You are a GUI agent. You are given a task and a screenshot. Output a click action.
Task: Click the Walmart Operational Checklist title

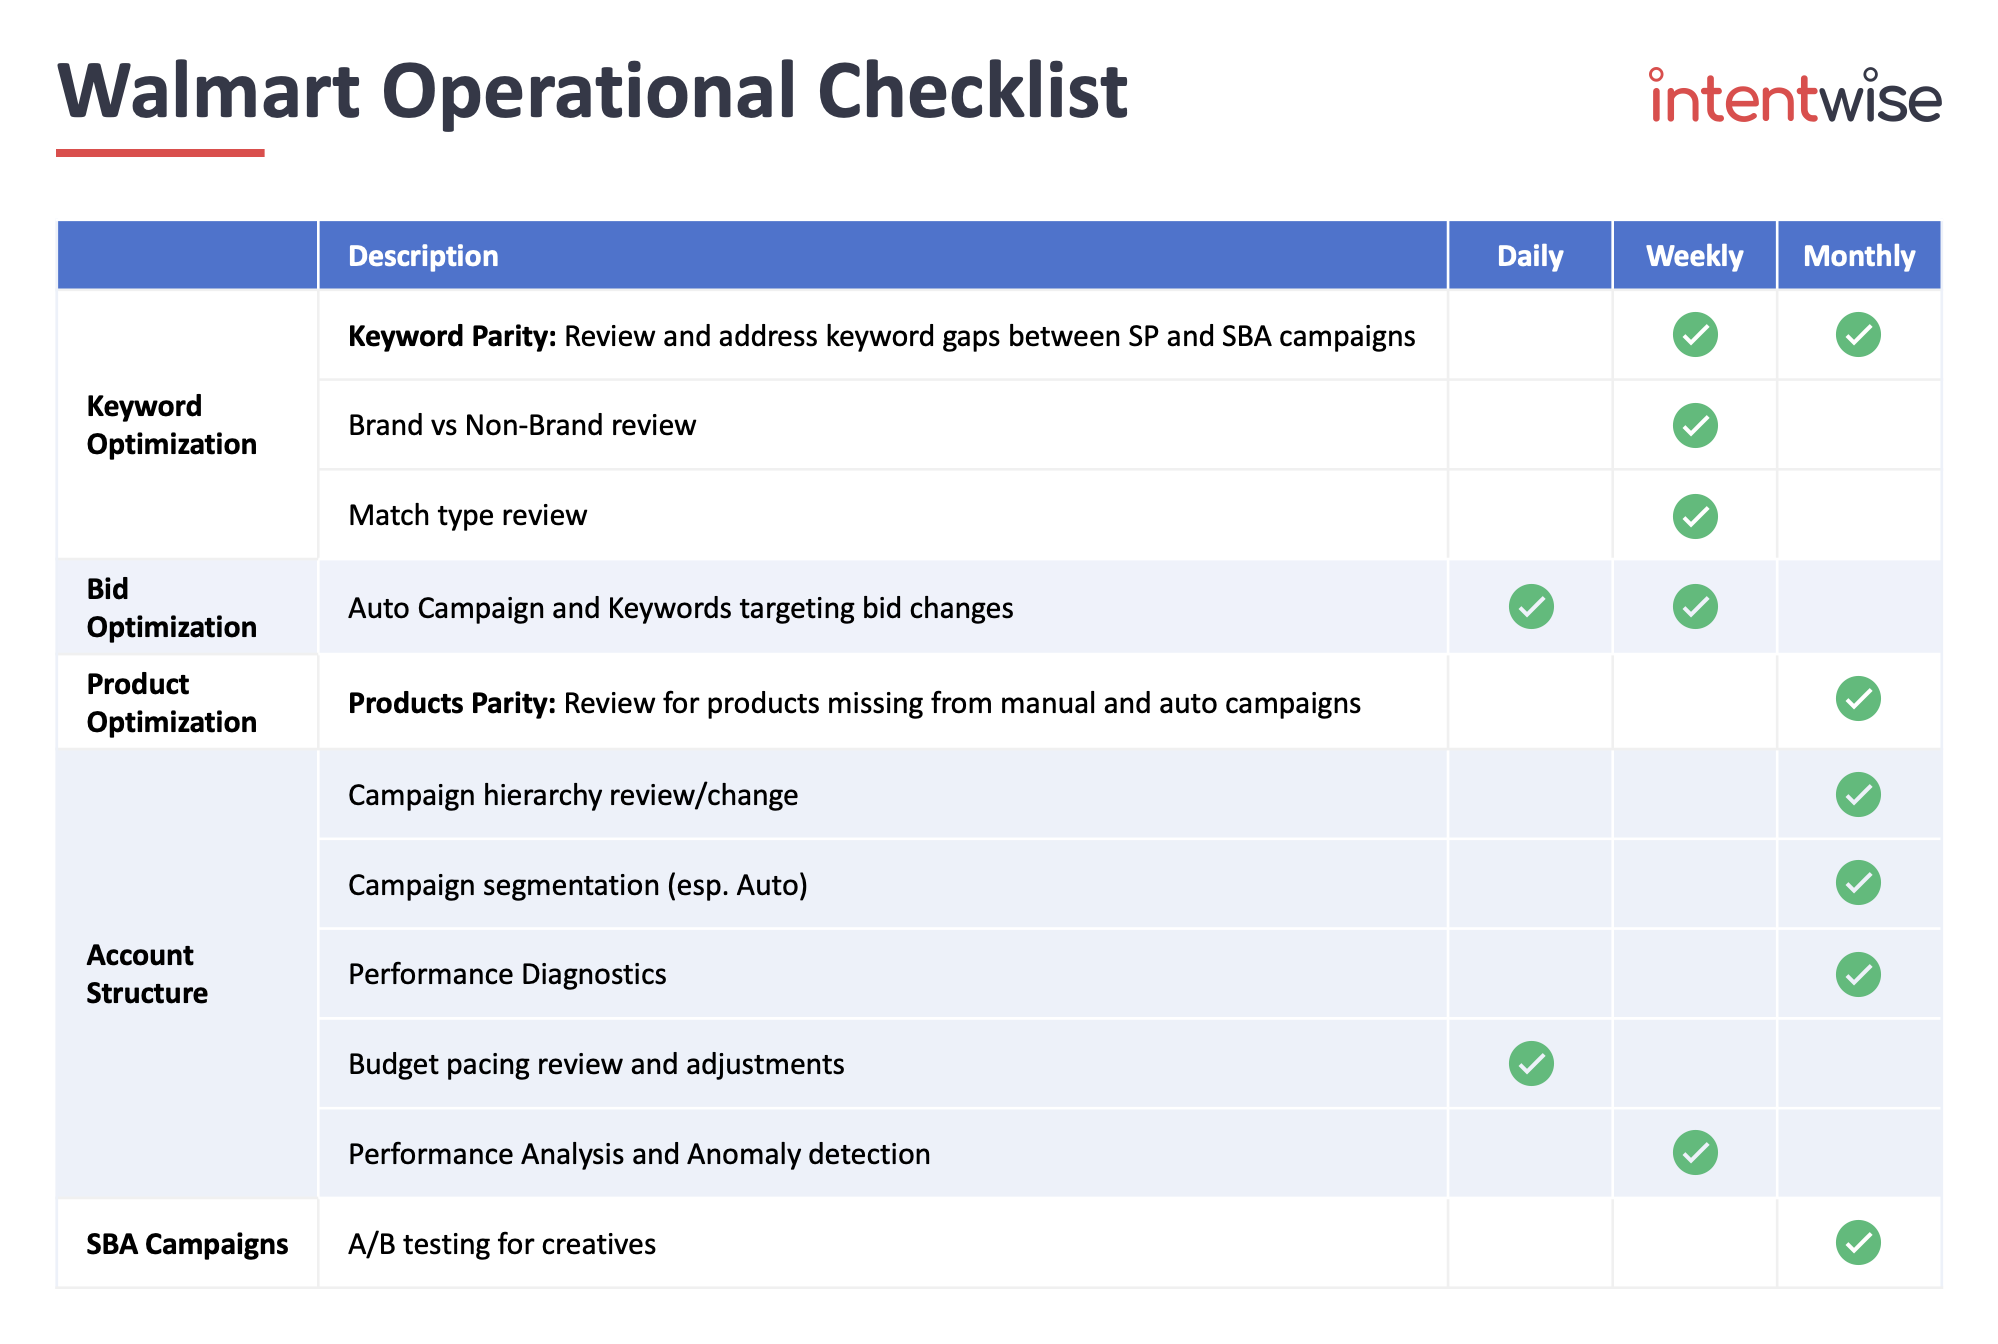[x=592, y=92]
